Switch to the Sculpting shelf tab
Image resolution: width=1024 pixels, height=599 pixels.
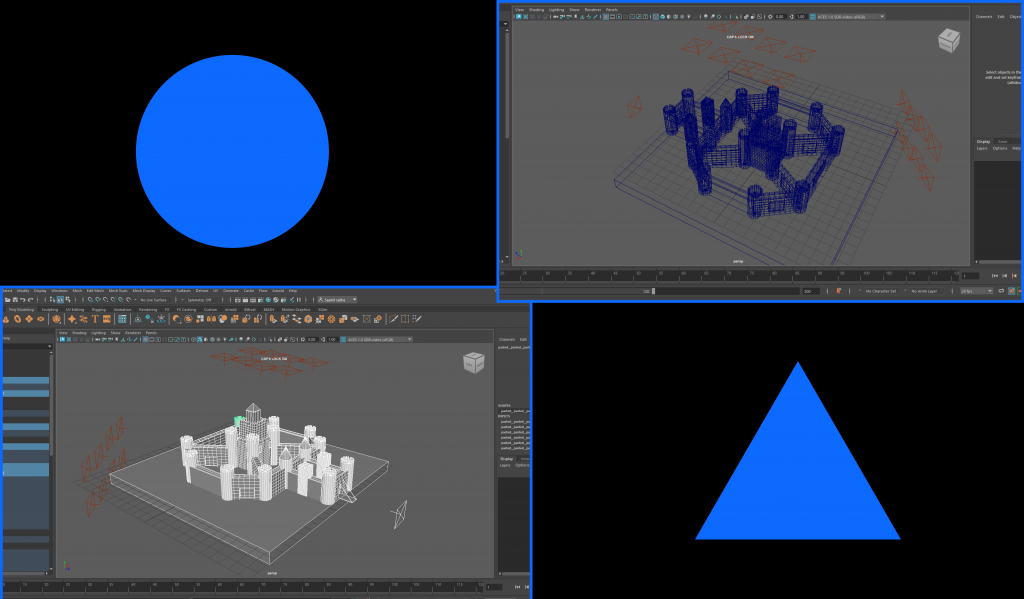pos(49,310)
